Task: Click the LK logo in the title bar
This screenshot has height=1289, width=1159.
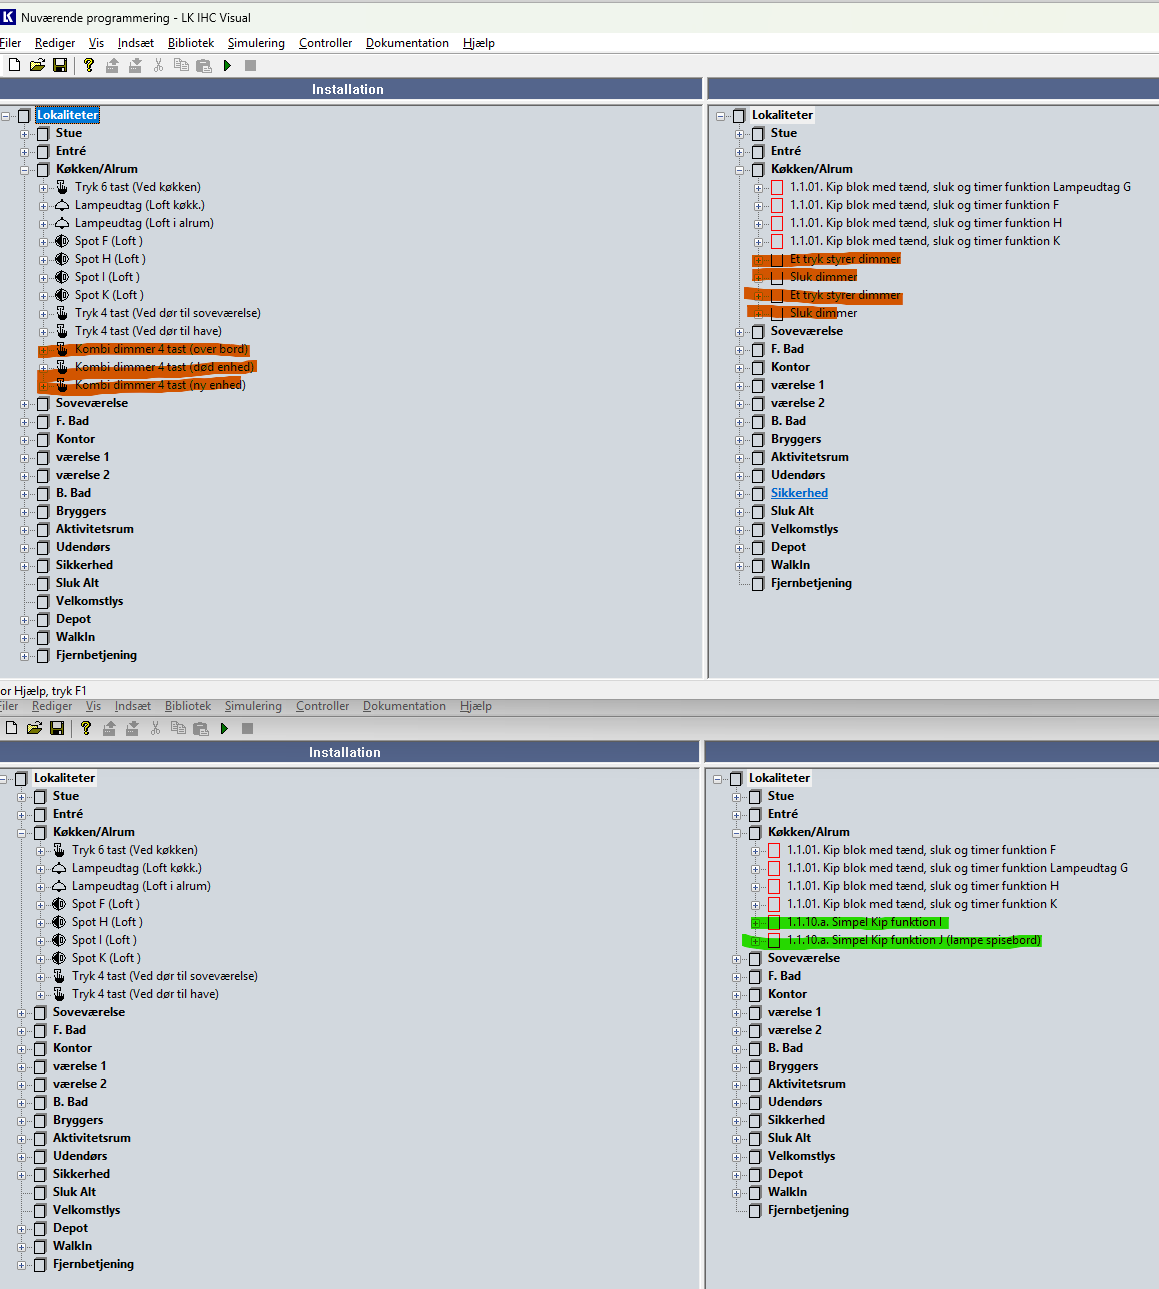Action: (9, 17)
